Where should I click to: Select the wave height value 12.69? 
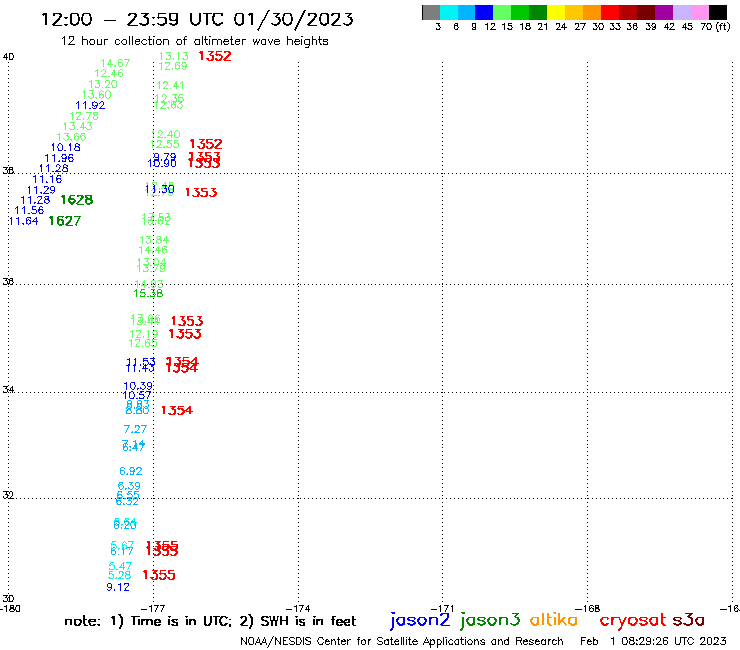(173, 66)
